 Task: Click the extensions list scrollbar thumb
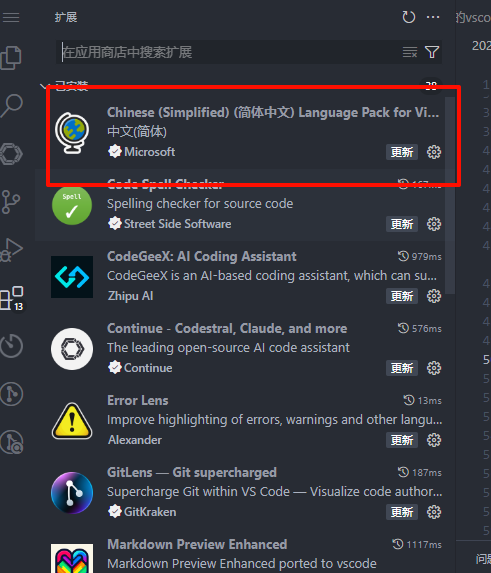pos(450,196)
